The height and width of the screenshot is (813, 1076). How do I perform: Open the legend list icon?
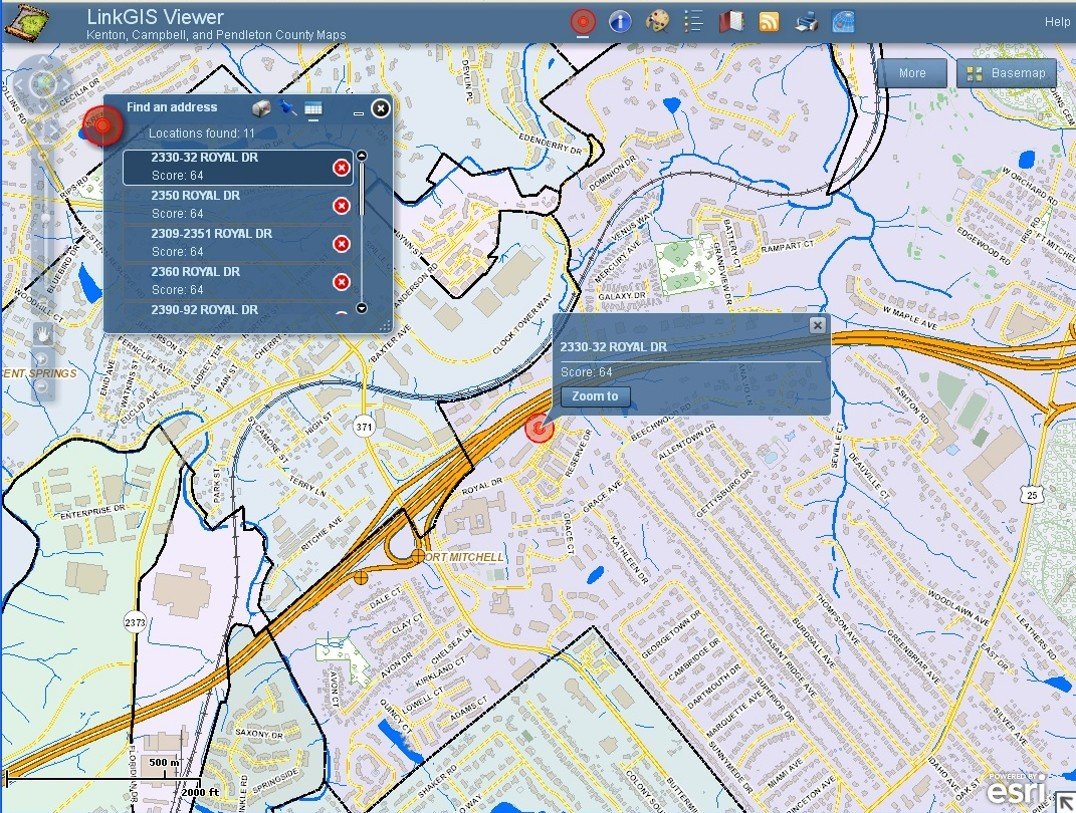coord(694,21)
